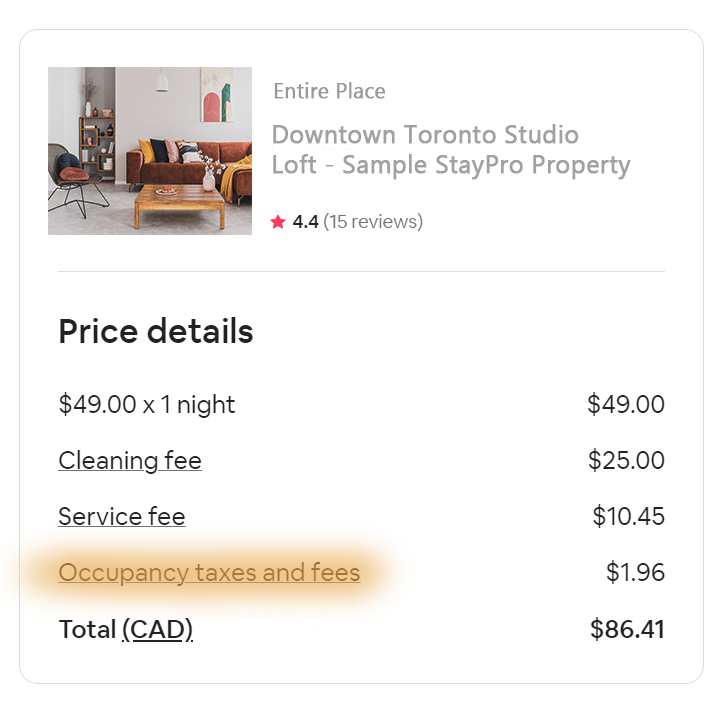Open the Service fee details link
The height and width of the screenshot is (711, 718).
[122, 517]
